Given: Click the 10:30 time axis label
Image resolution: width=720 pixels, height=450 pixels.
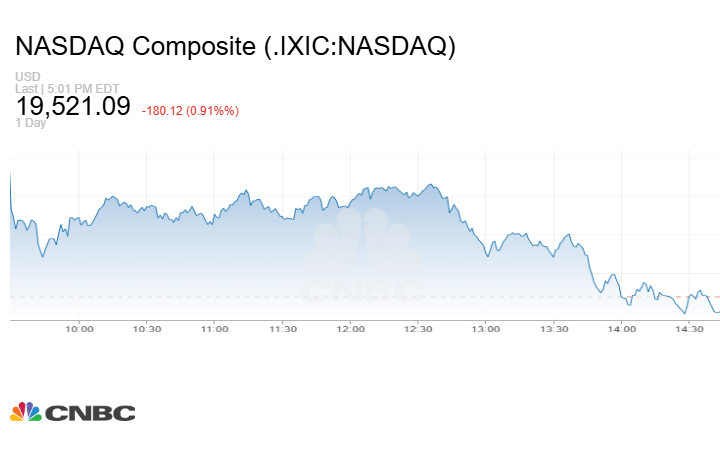Looking at the screenshot, I should (147, 329).
